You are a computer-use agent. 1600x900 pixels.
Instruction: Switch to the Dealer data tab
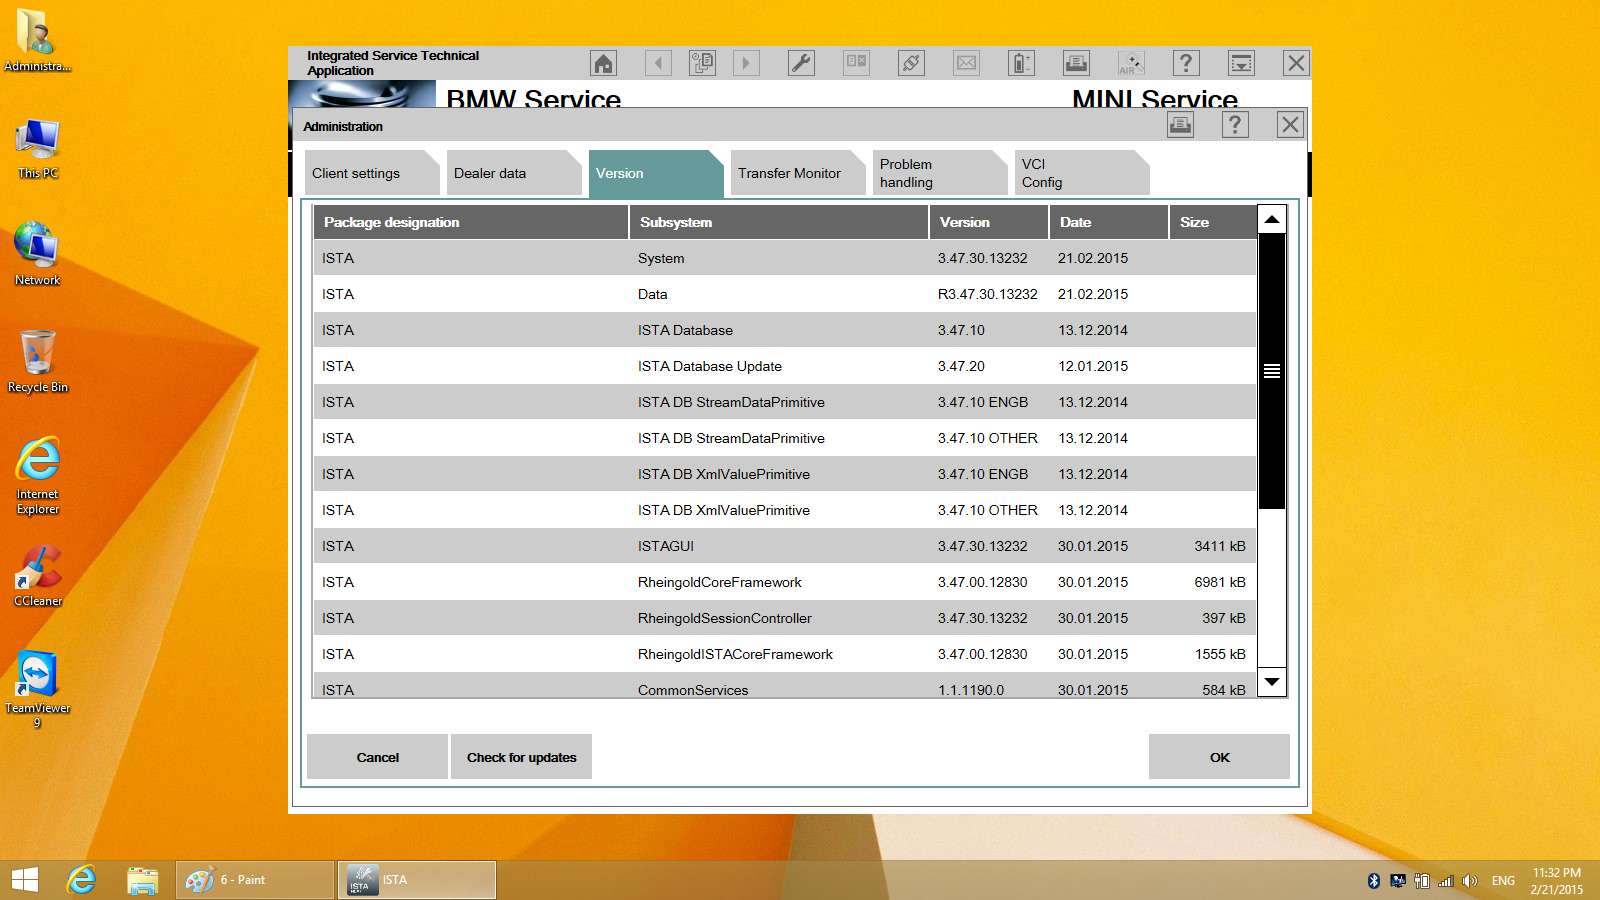pyautogui.click(x=514, y=173)
